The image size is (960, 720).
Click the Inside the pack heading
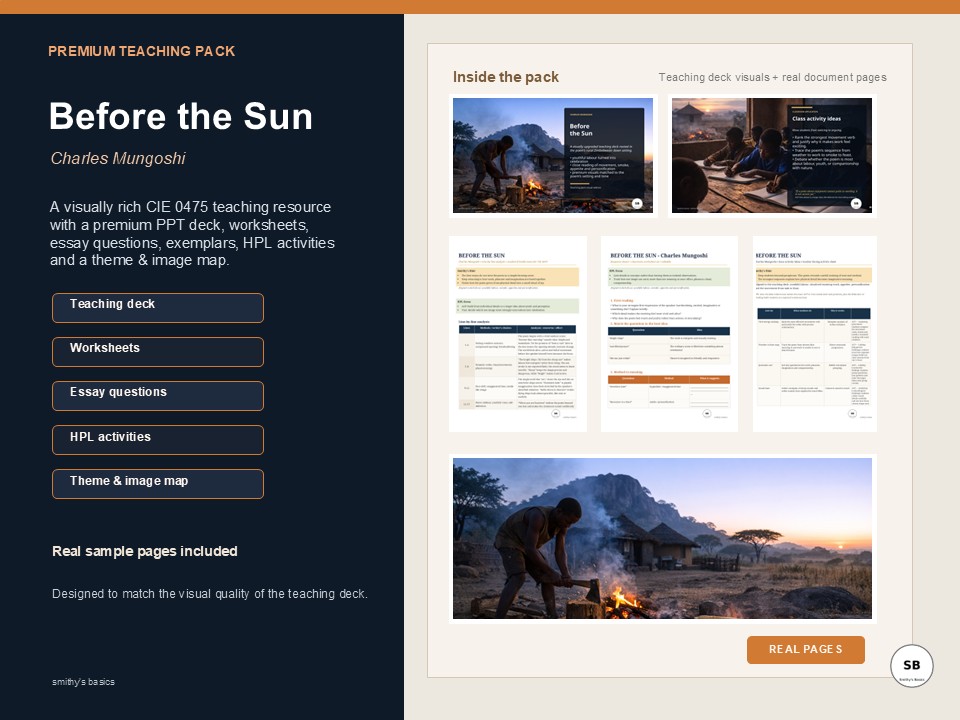(x=504, y=77)
